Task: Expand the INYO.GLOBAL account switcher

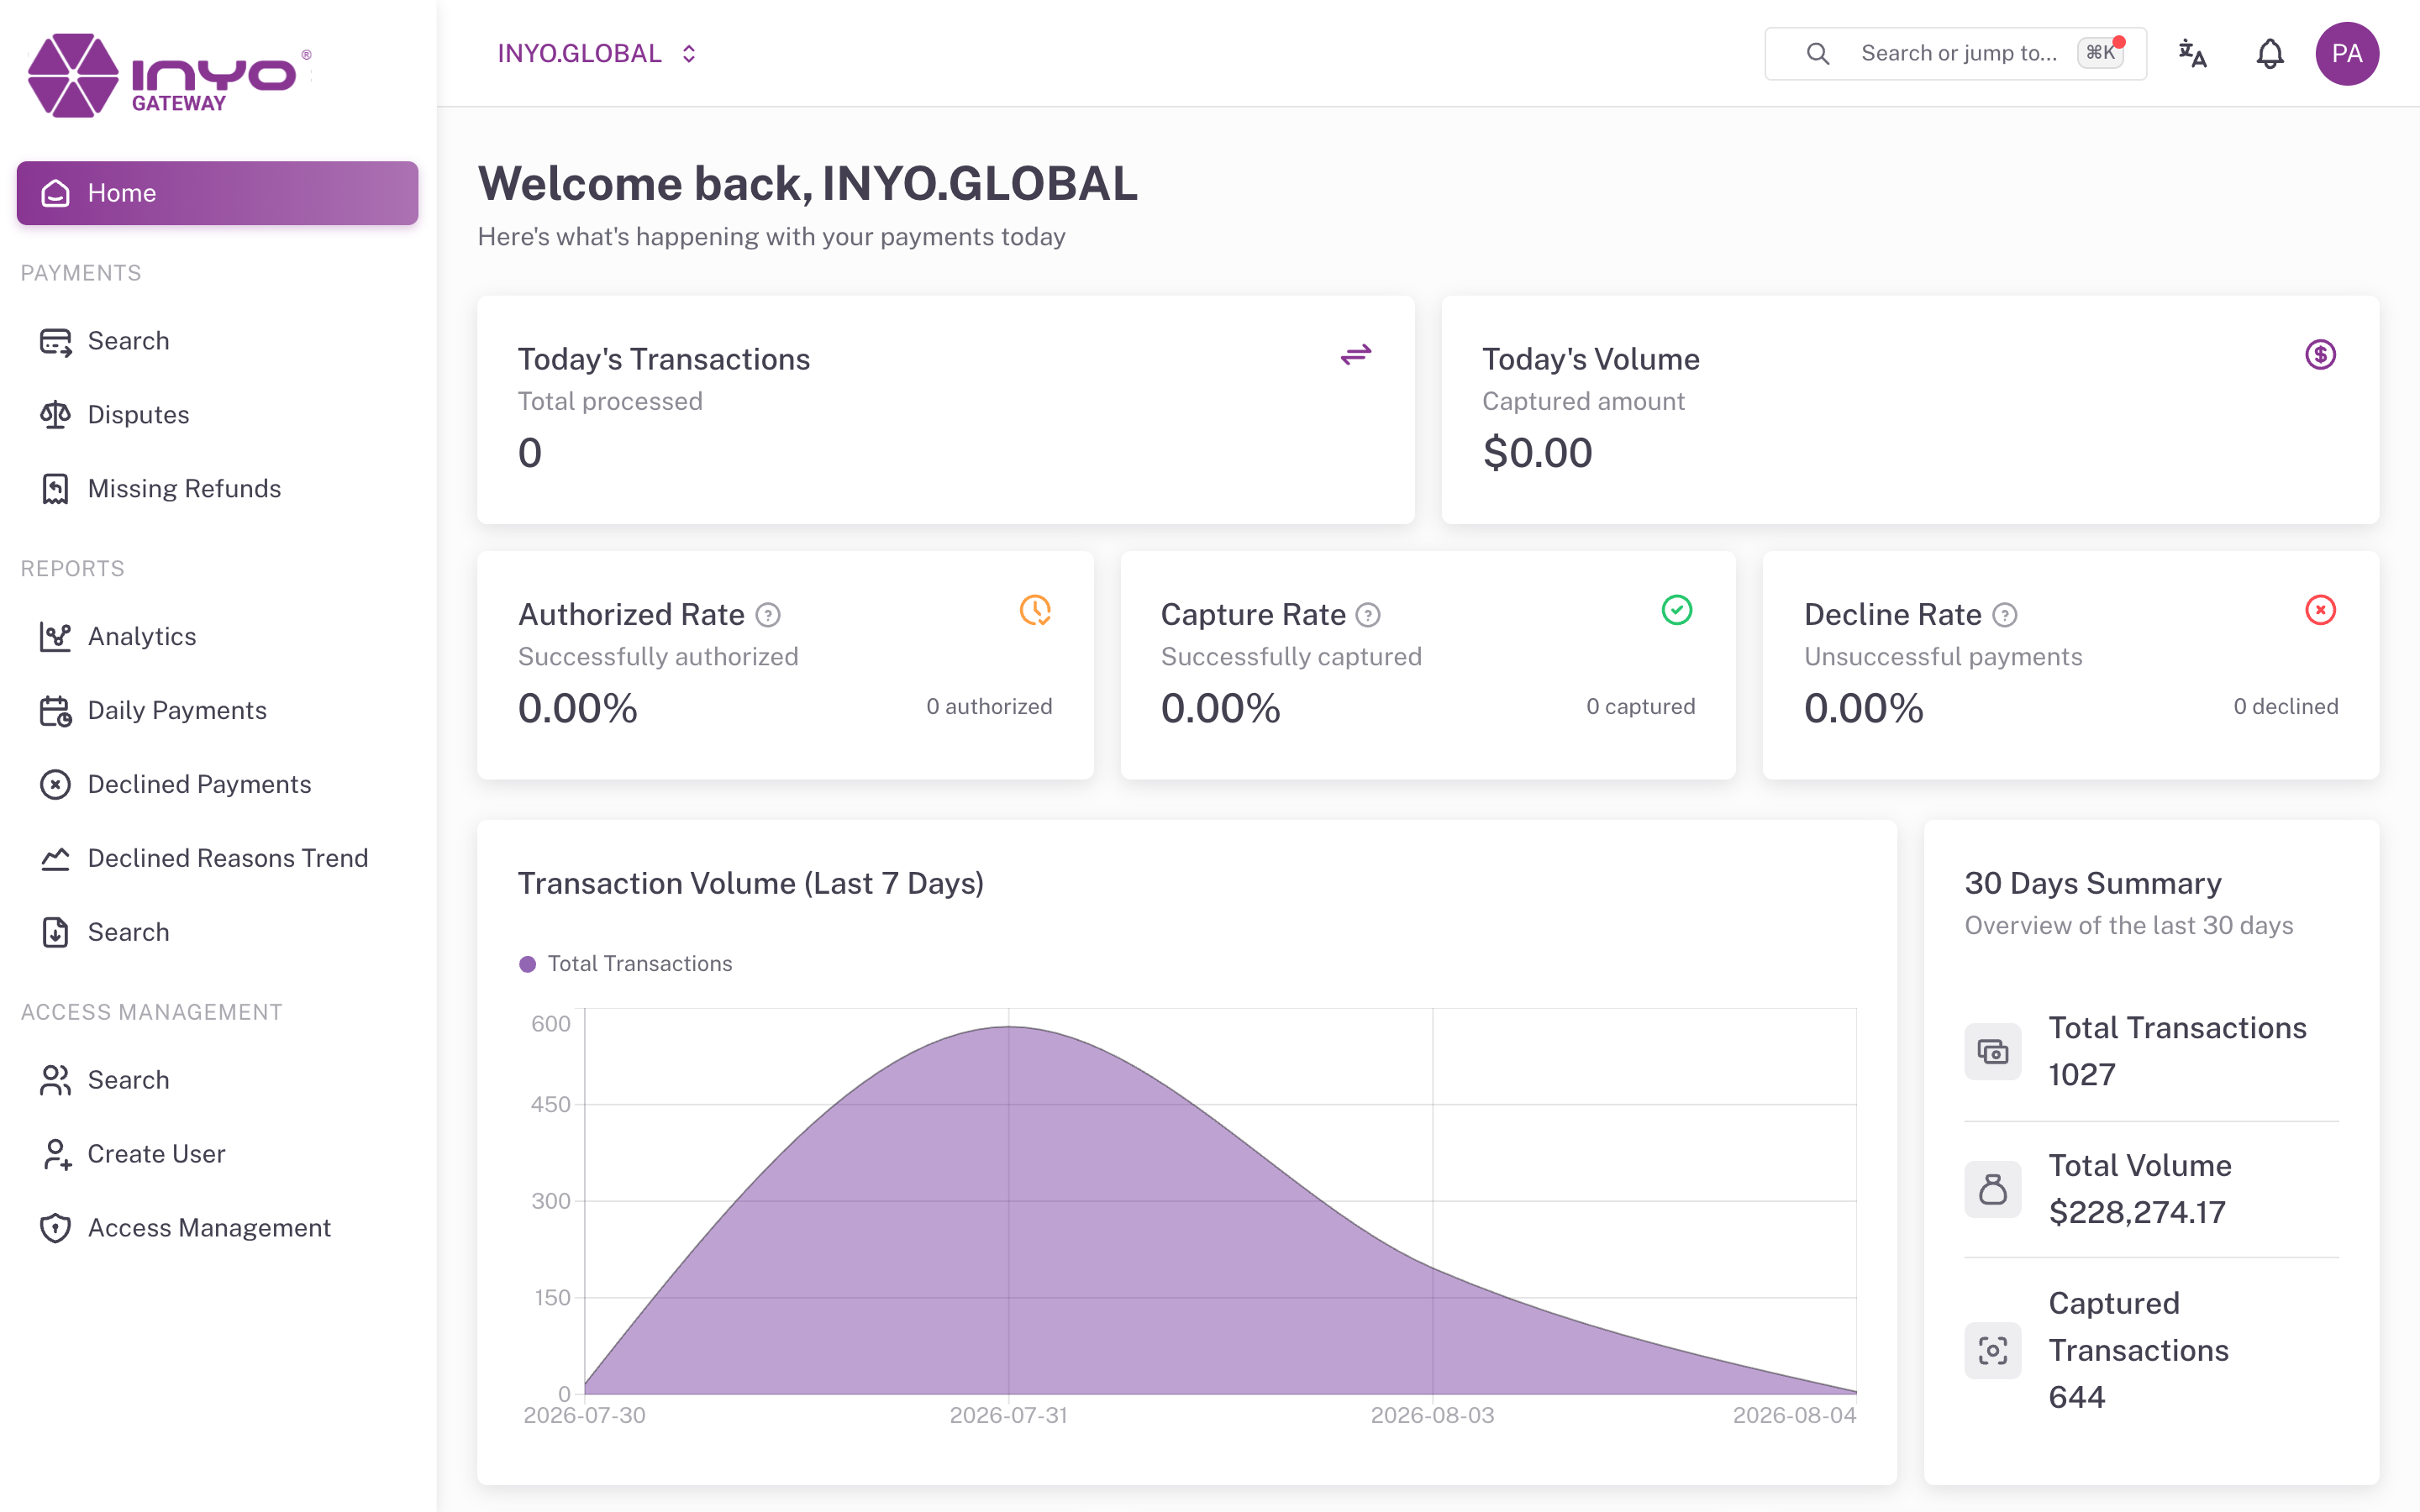Action: pos(597,53)
